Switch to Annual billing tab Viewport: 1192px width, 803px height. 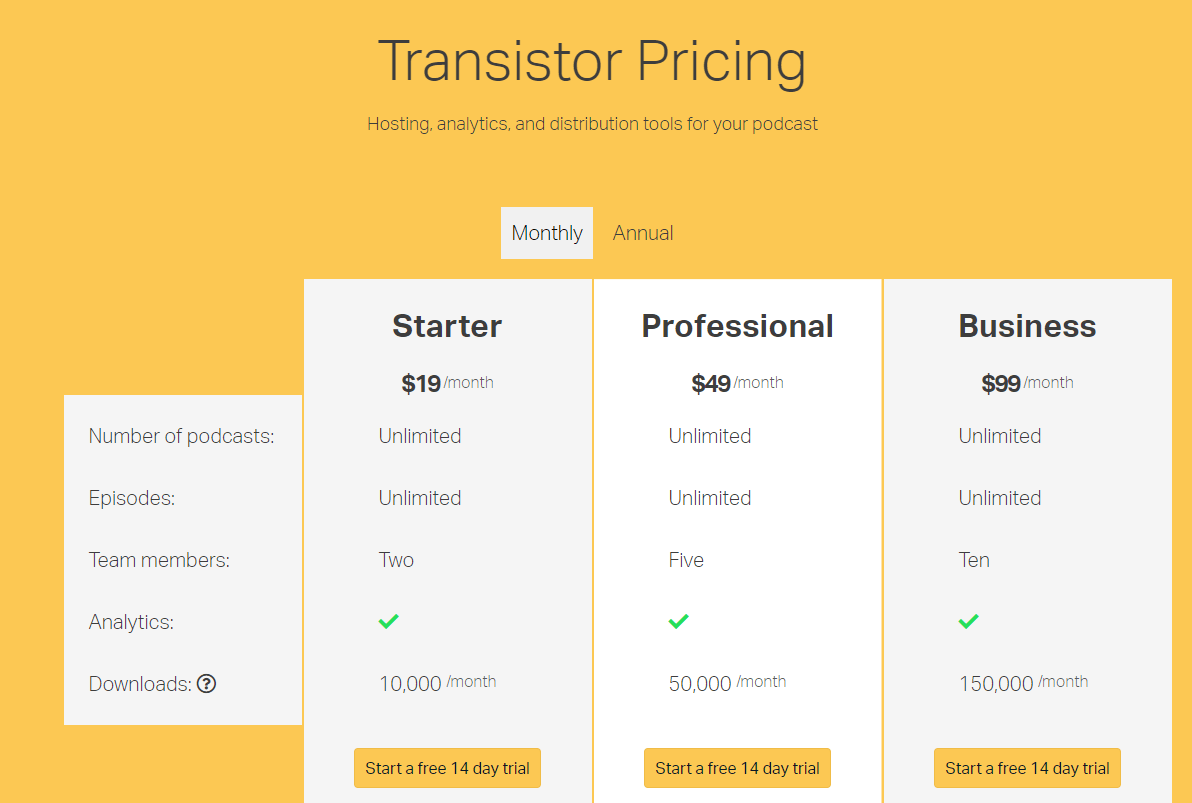click(643, 233)
